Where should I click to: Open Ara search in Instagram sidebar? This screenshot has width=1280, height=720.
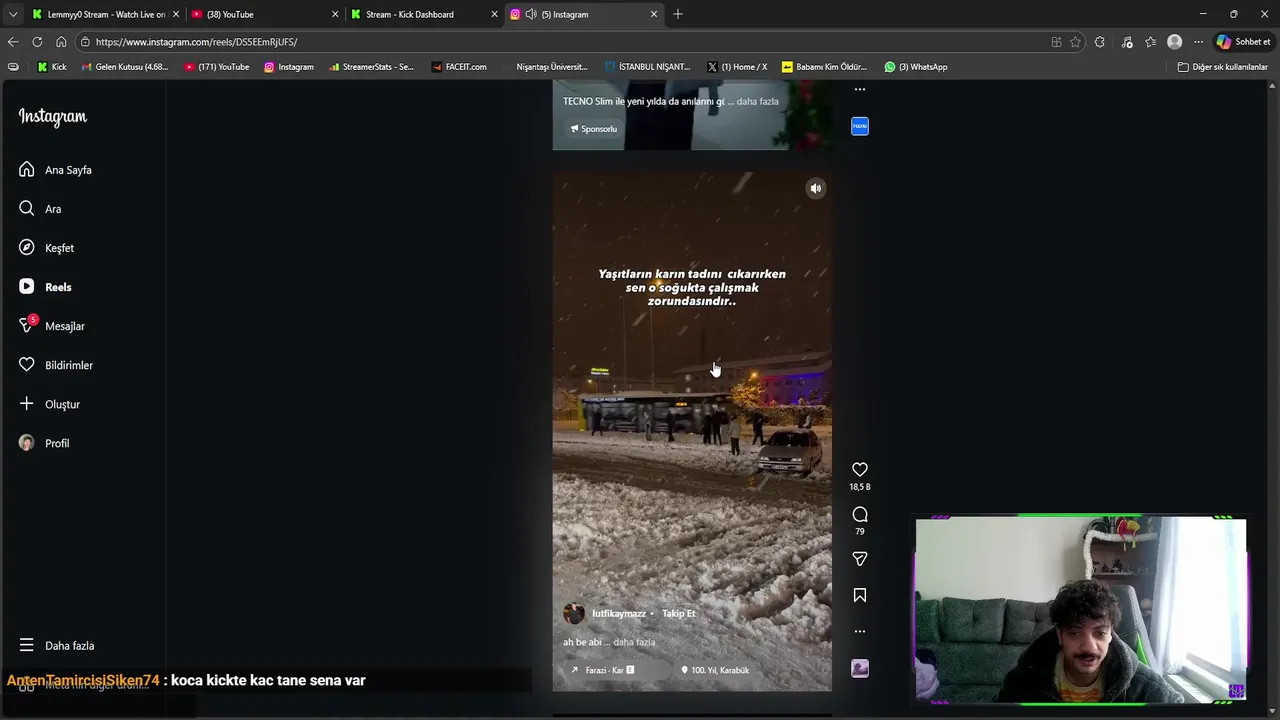tap(40, 209)
